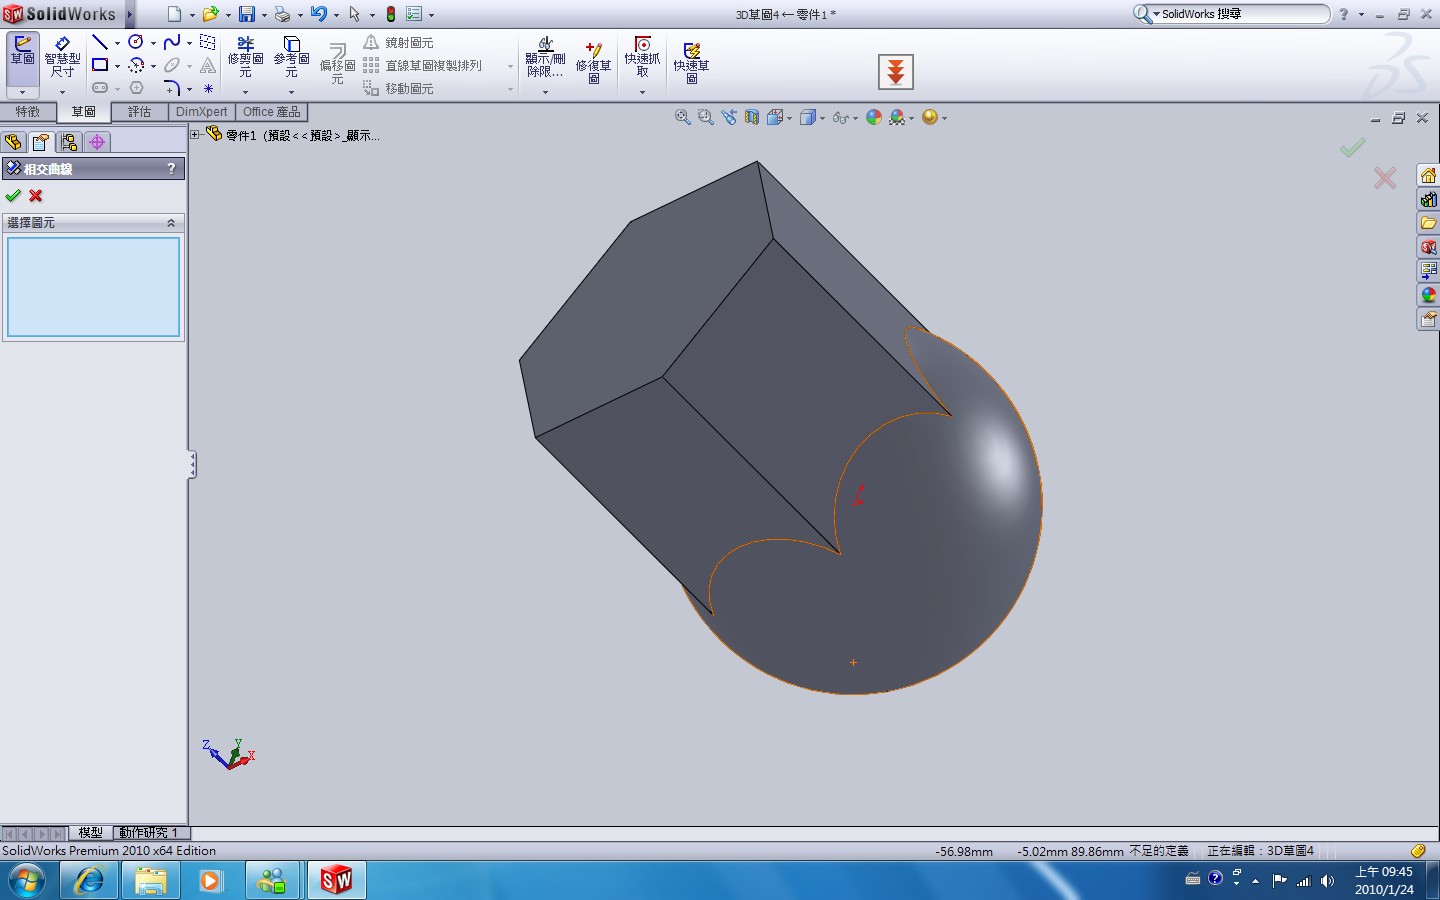Click the Rebuild traffic light icon
Viewport: 1440px width, 900px height.
coord(391,14)
